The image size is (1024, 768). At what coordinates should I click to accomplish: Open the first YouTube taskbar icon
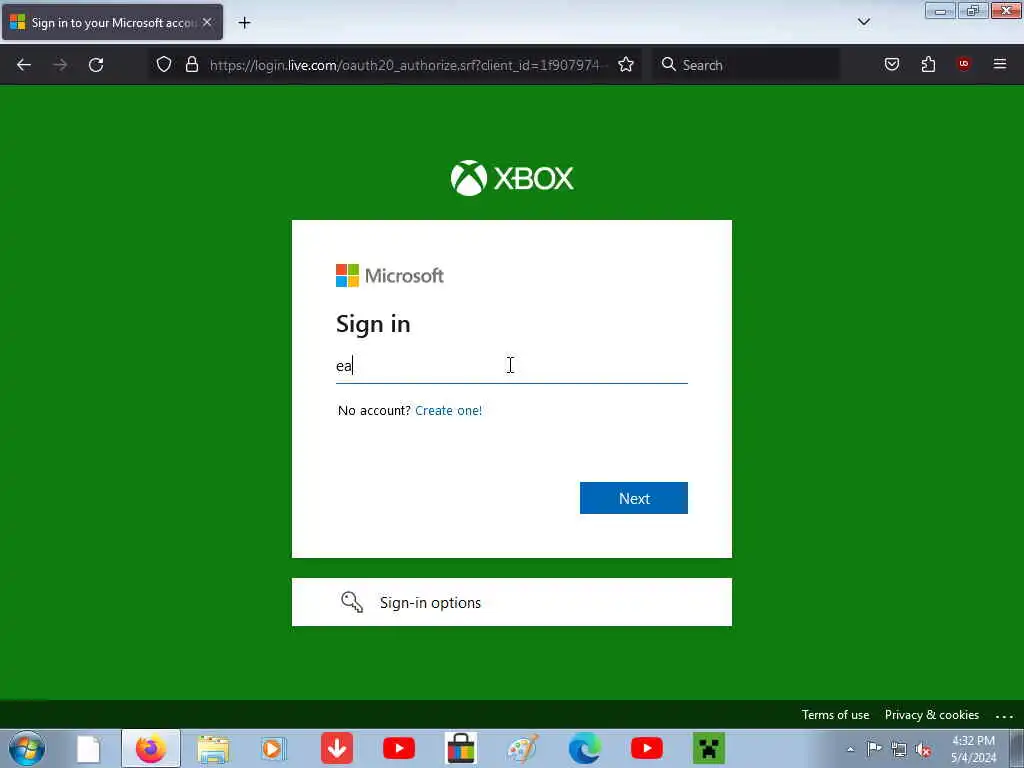pos(398,748)
